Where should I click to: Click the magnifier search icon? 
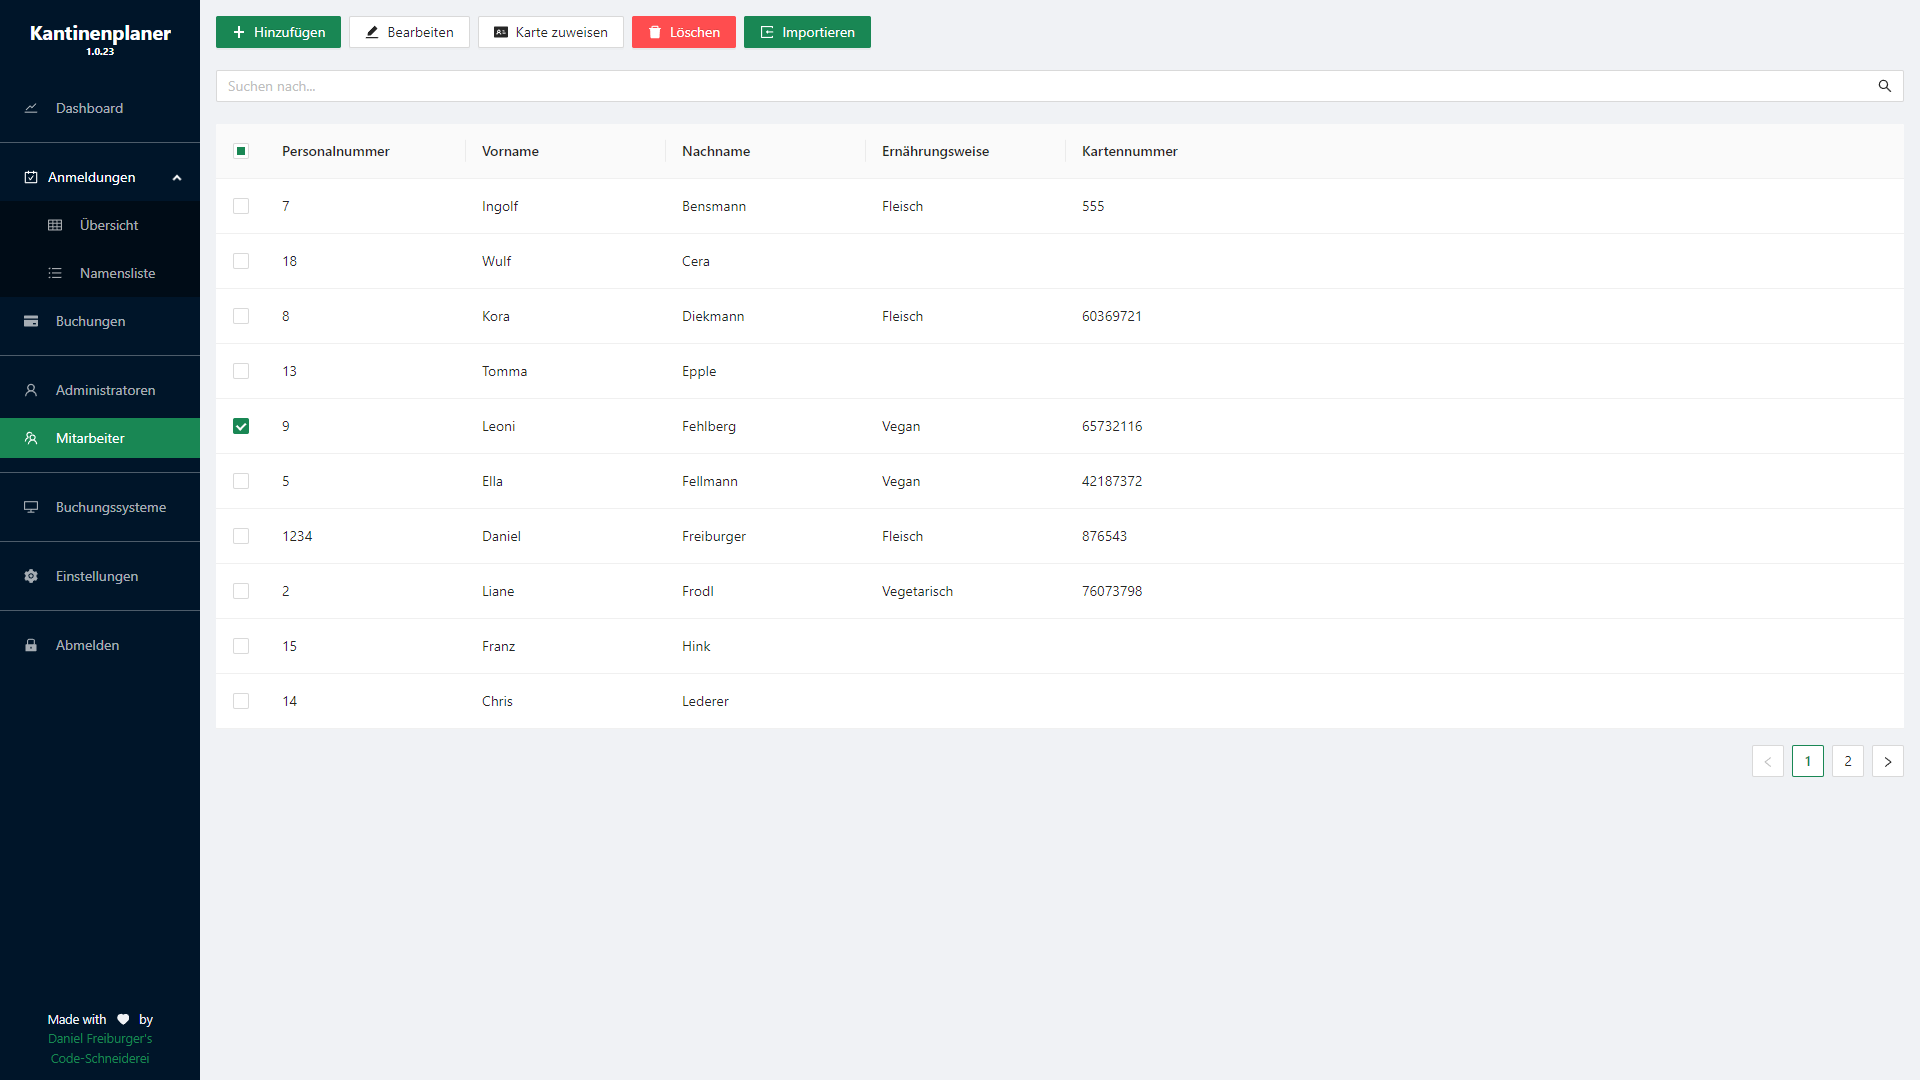click(x=1884, y=86)
